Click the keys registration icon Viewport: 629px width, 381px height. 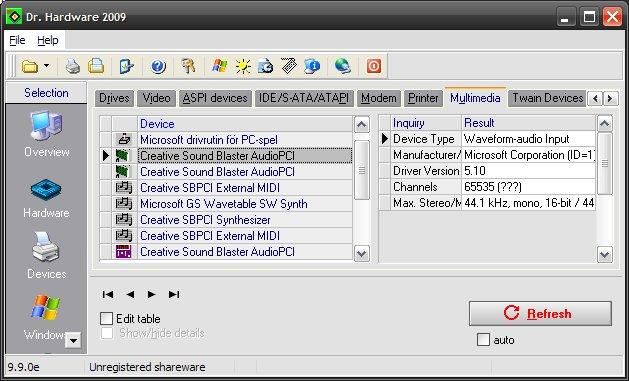pyautogui.click(x=188, y=66)
